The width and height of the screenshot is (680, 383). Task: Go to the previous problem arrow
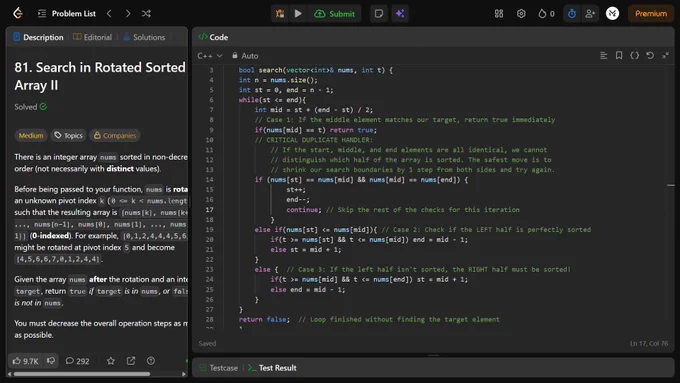tap(109, 13)
